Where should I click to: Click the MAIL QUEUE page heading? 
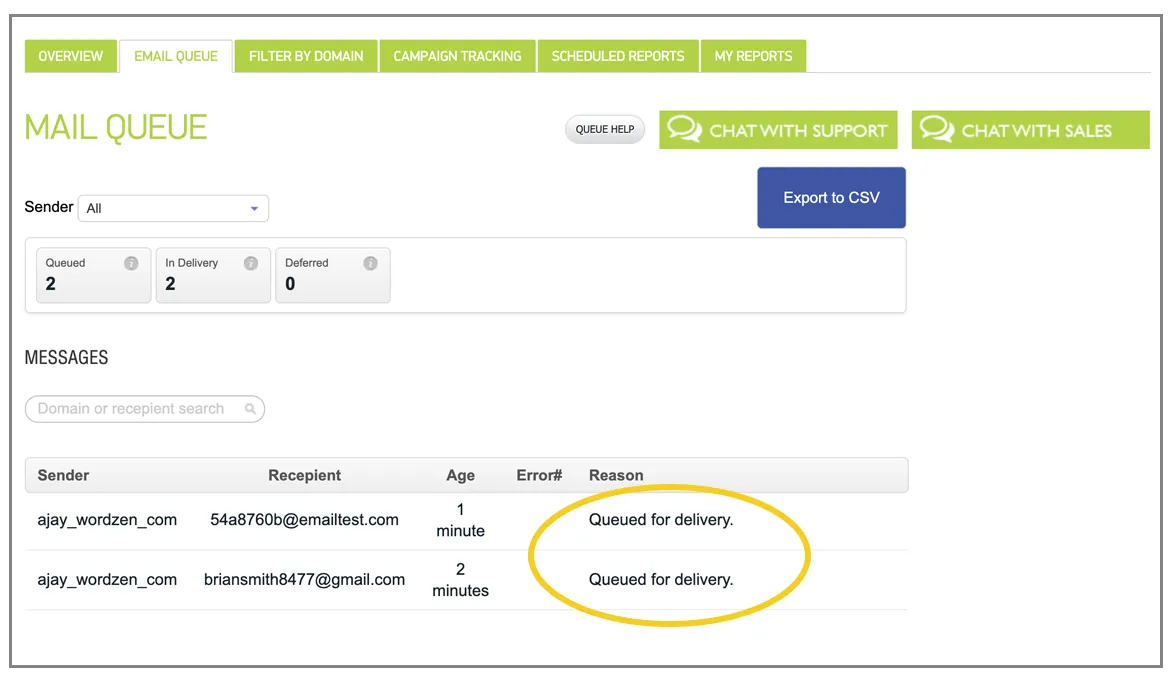116,127
